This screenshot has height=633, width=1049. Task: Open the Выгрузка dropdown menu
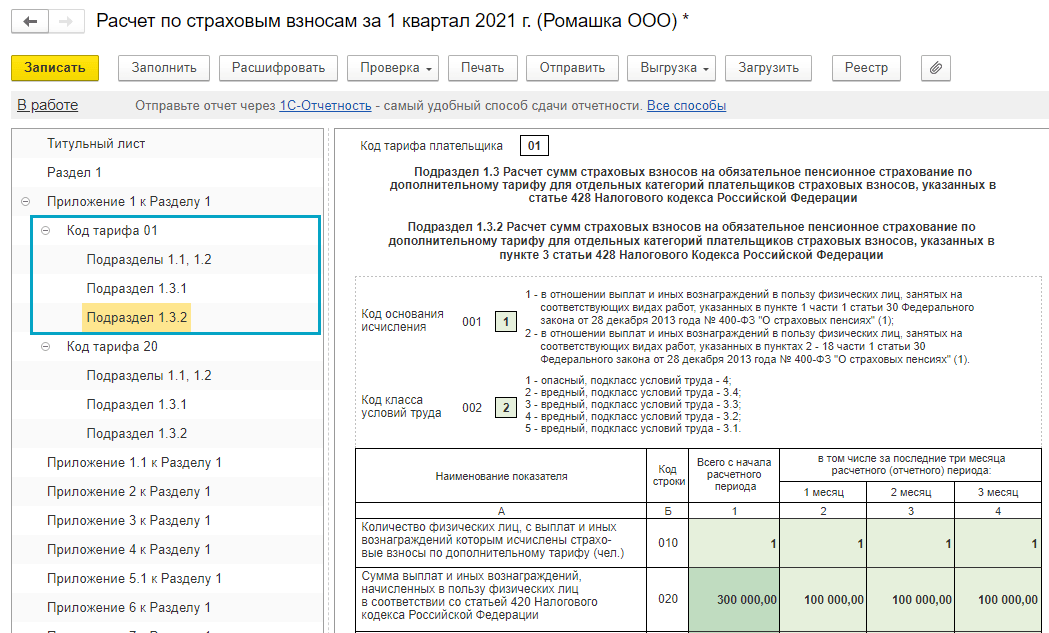(672, 68)
